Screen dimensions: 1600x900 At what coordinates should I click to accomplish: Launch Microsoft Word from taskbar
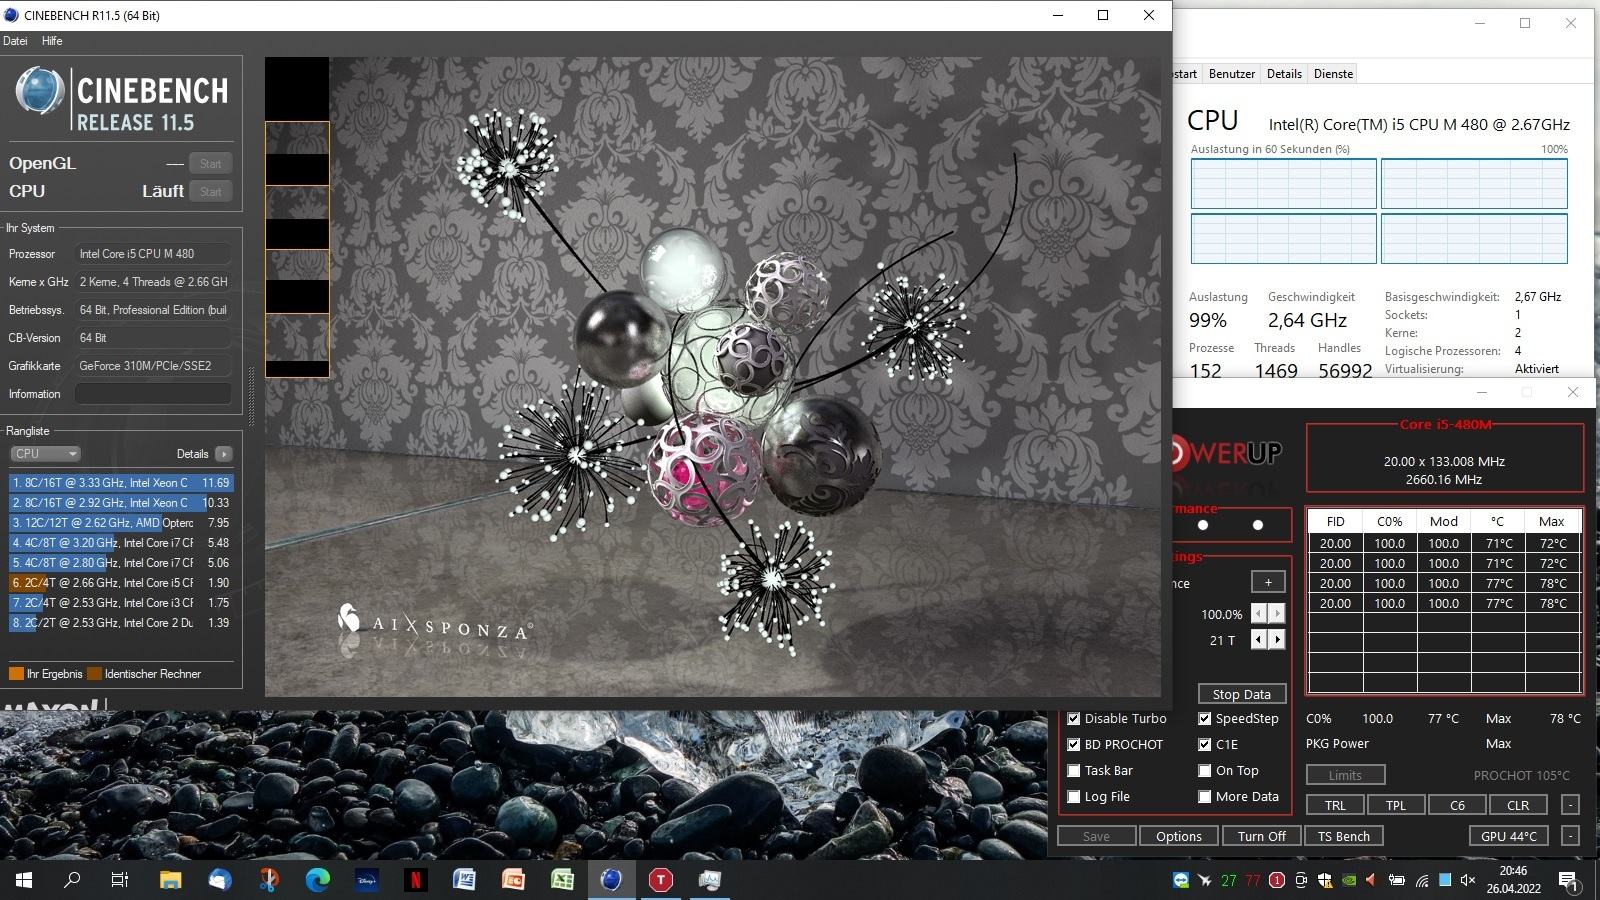[x=464, y=880]
